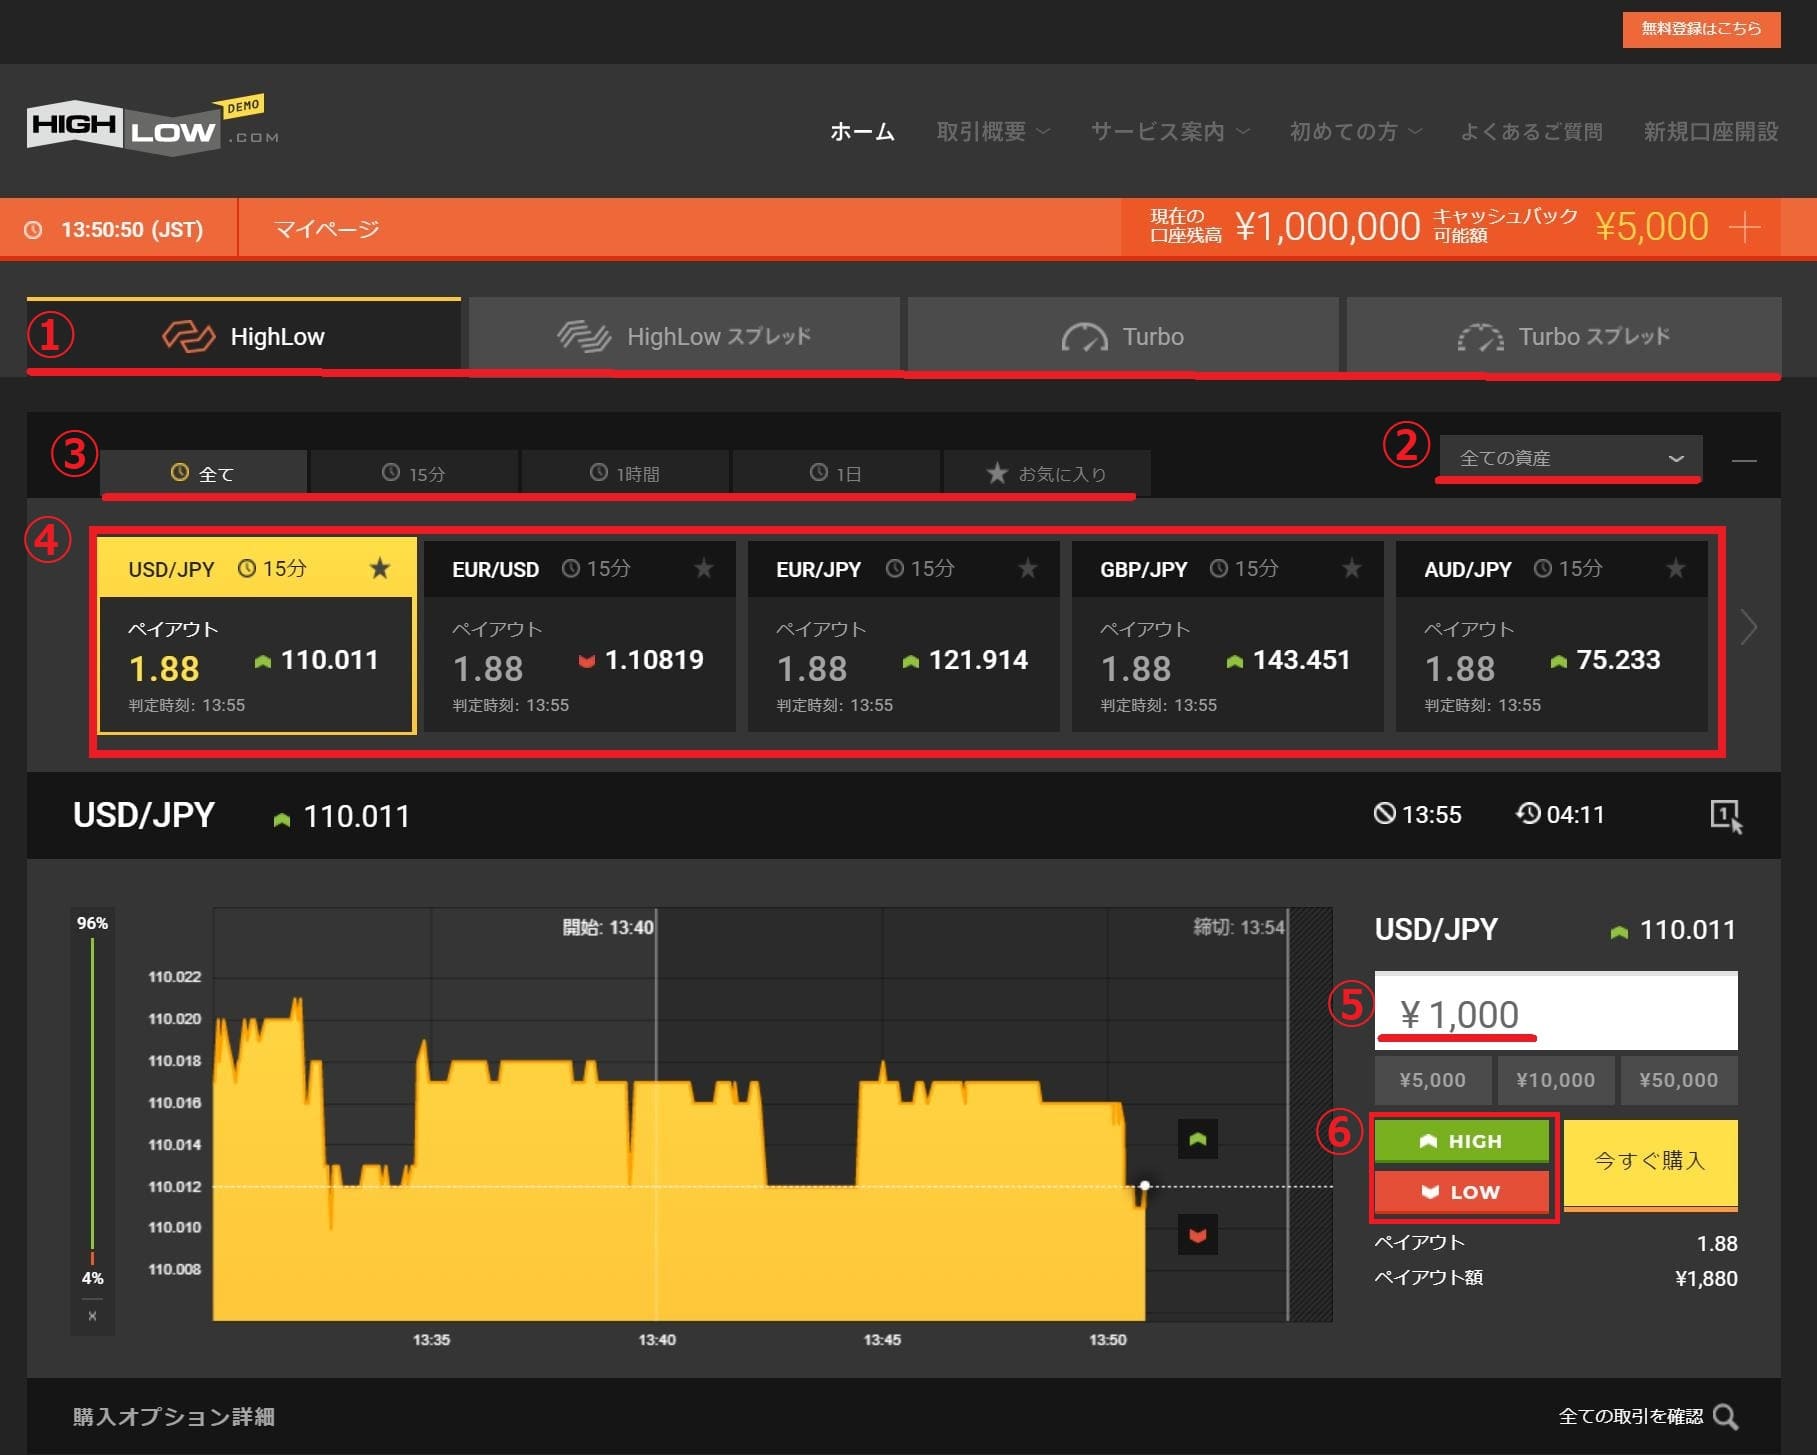The width and height of the screenshot is (1817, 1455).
Task: Favorite EUR/JPY with its star icon
Action: click(1028, 569)
